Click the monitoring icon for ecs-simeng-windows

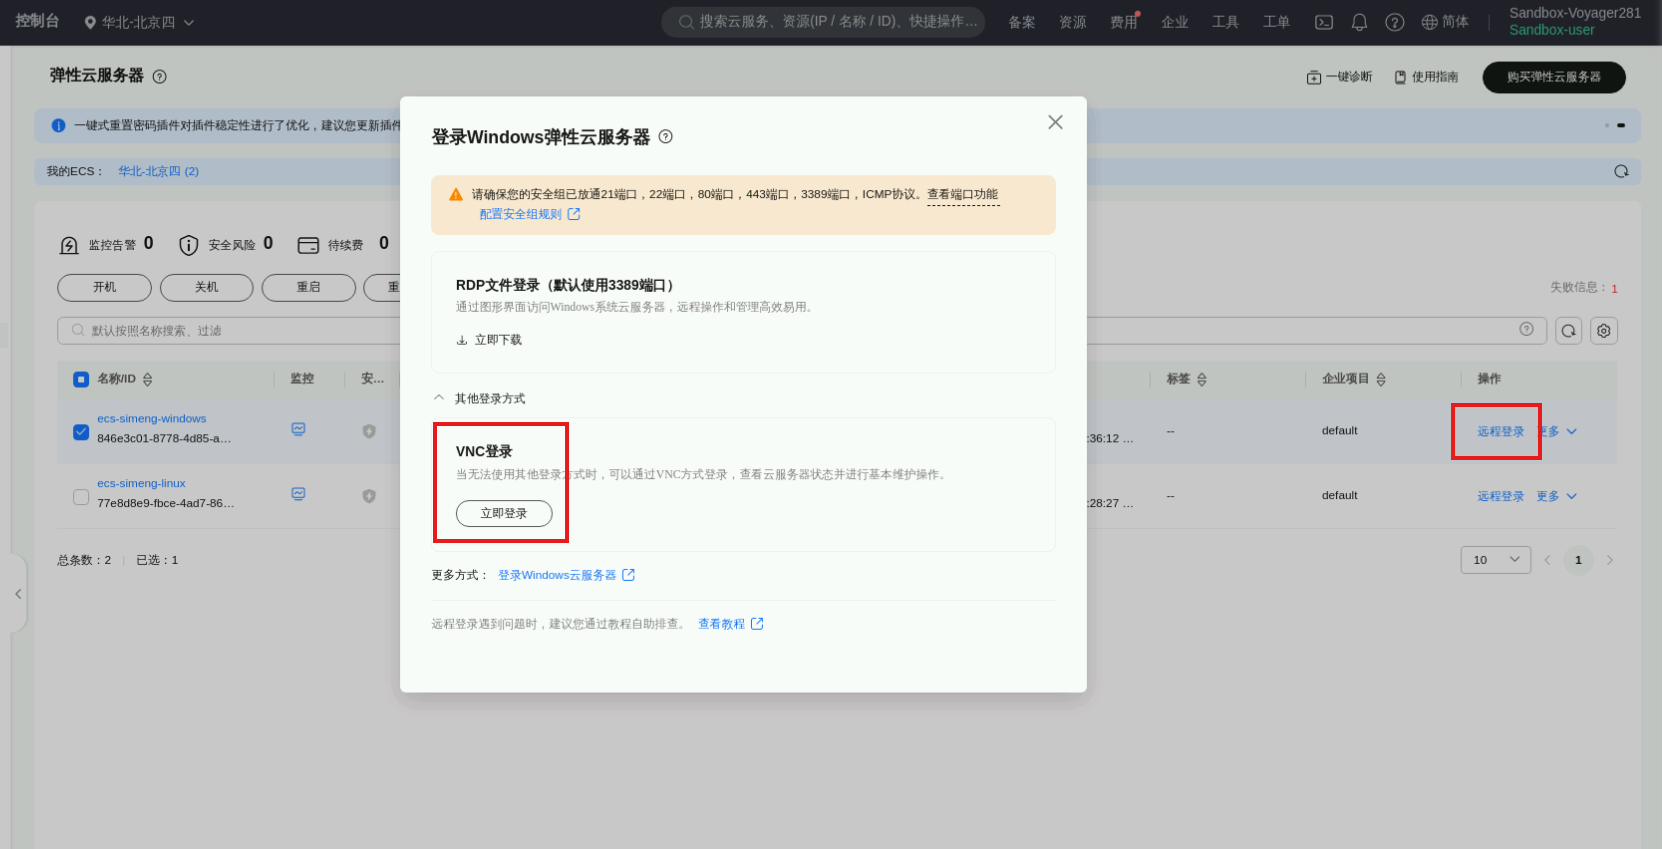[x=298, y=429]
